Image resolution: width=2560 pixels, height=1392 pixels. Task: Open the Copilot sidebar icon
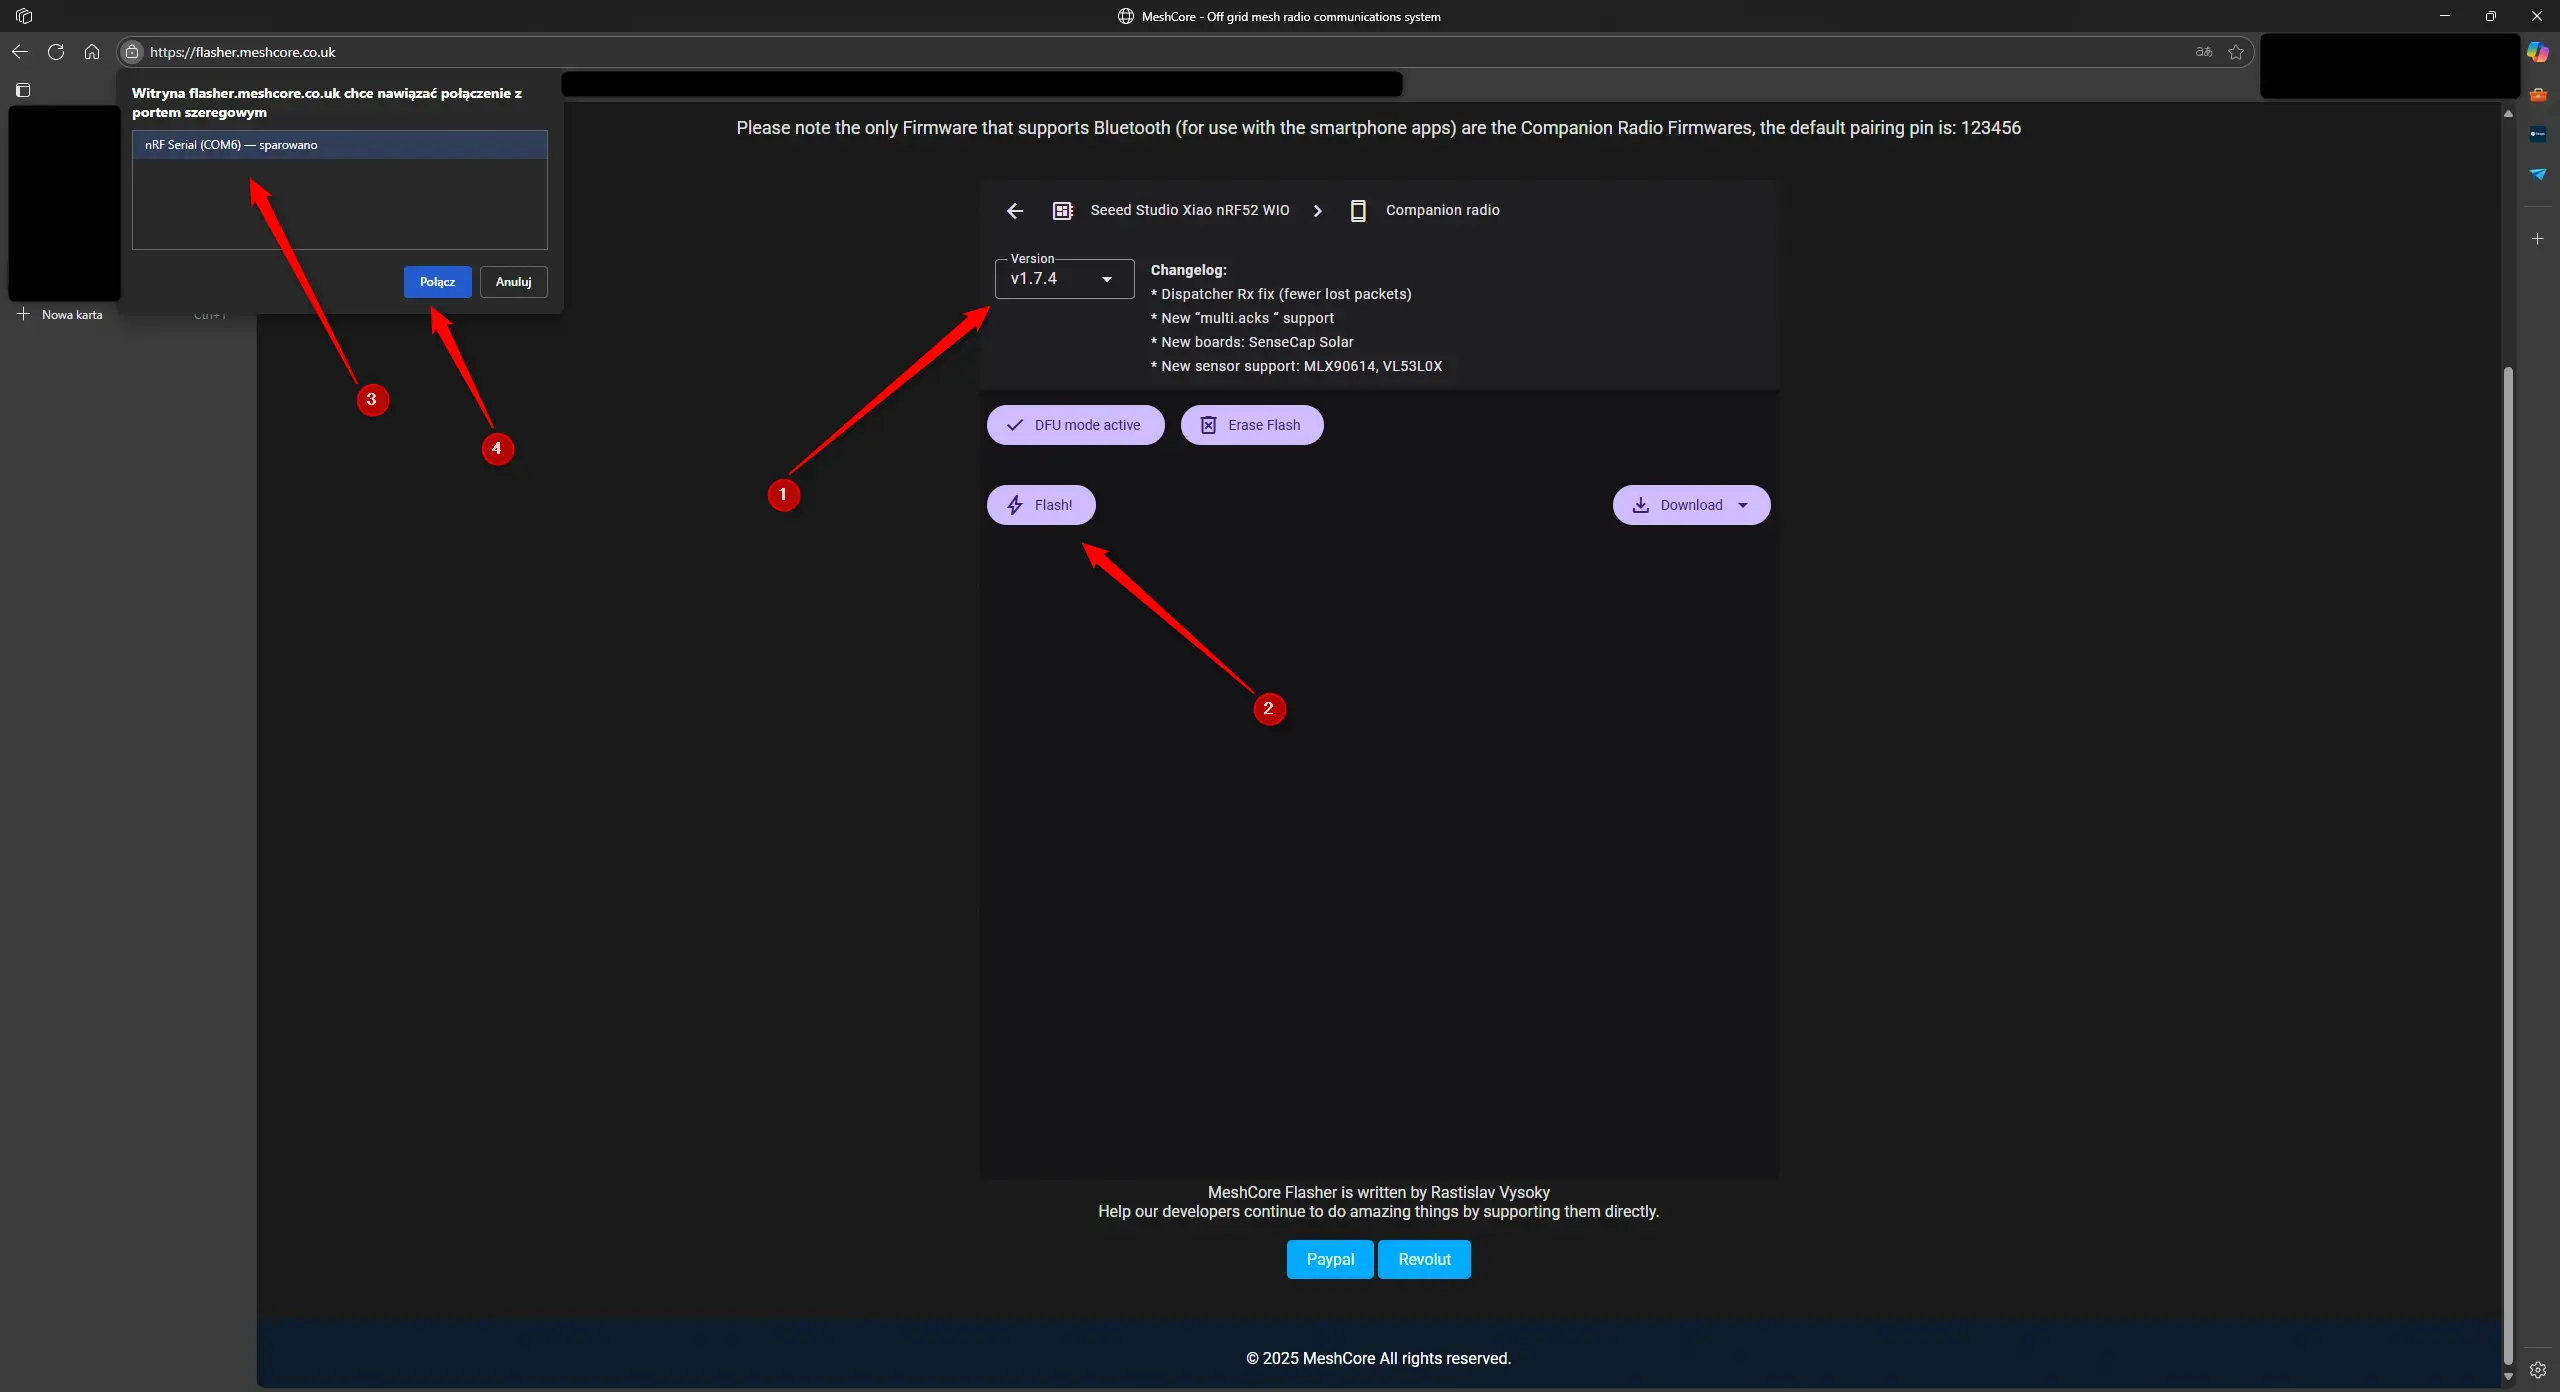coord(2538,52)
